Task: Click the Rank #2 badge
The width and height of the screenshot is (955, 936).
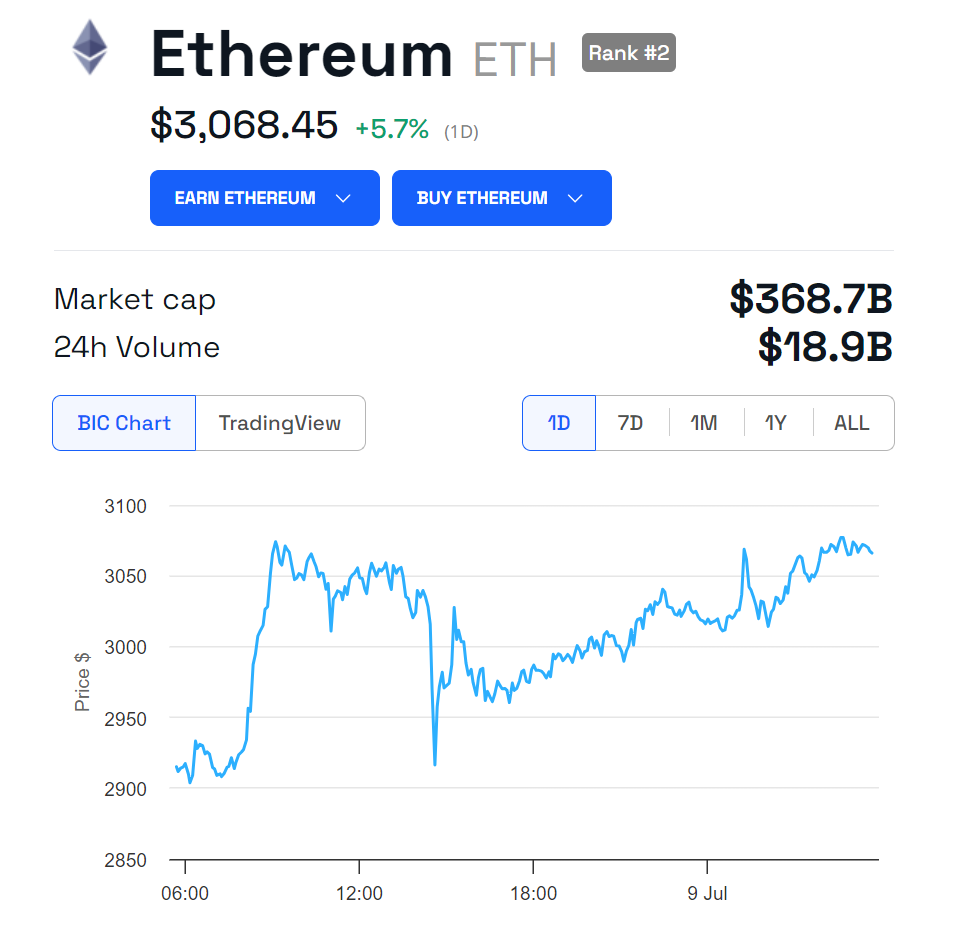Action: 629,52
